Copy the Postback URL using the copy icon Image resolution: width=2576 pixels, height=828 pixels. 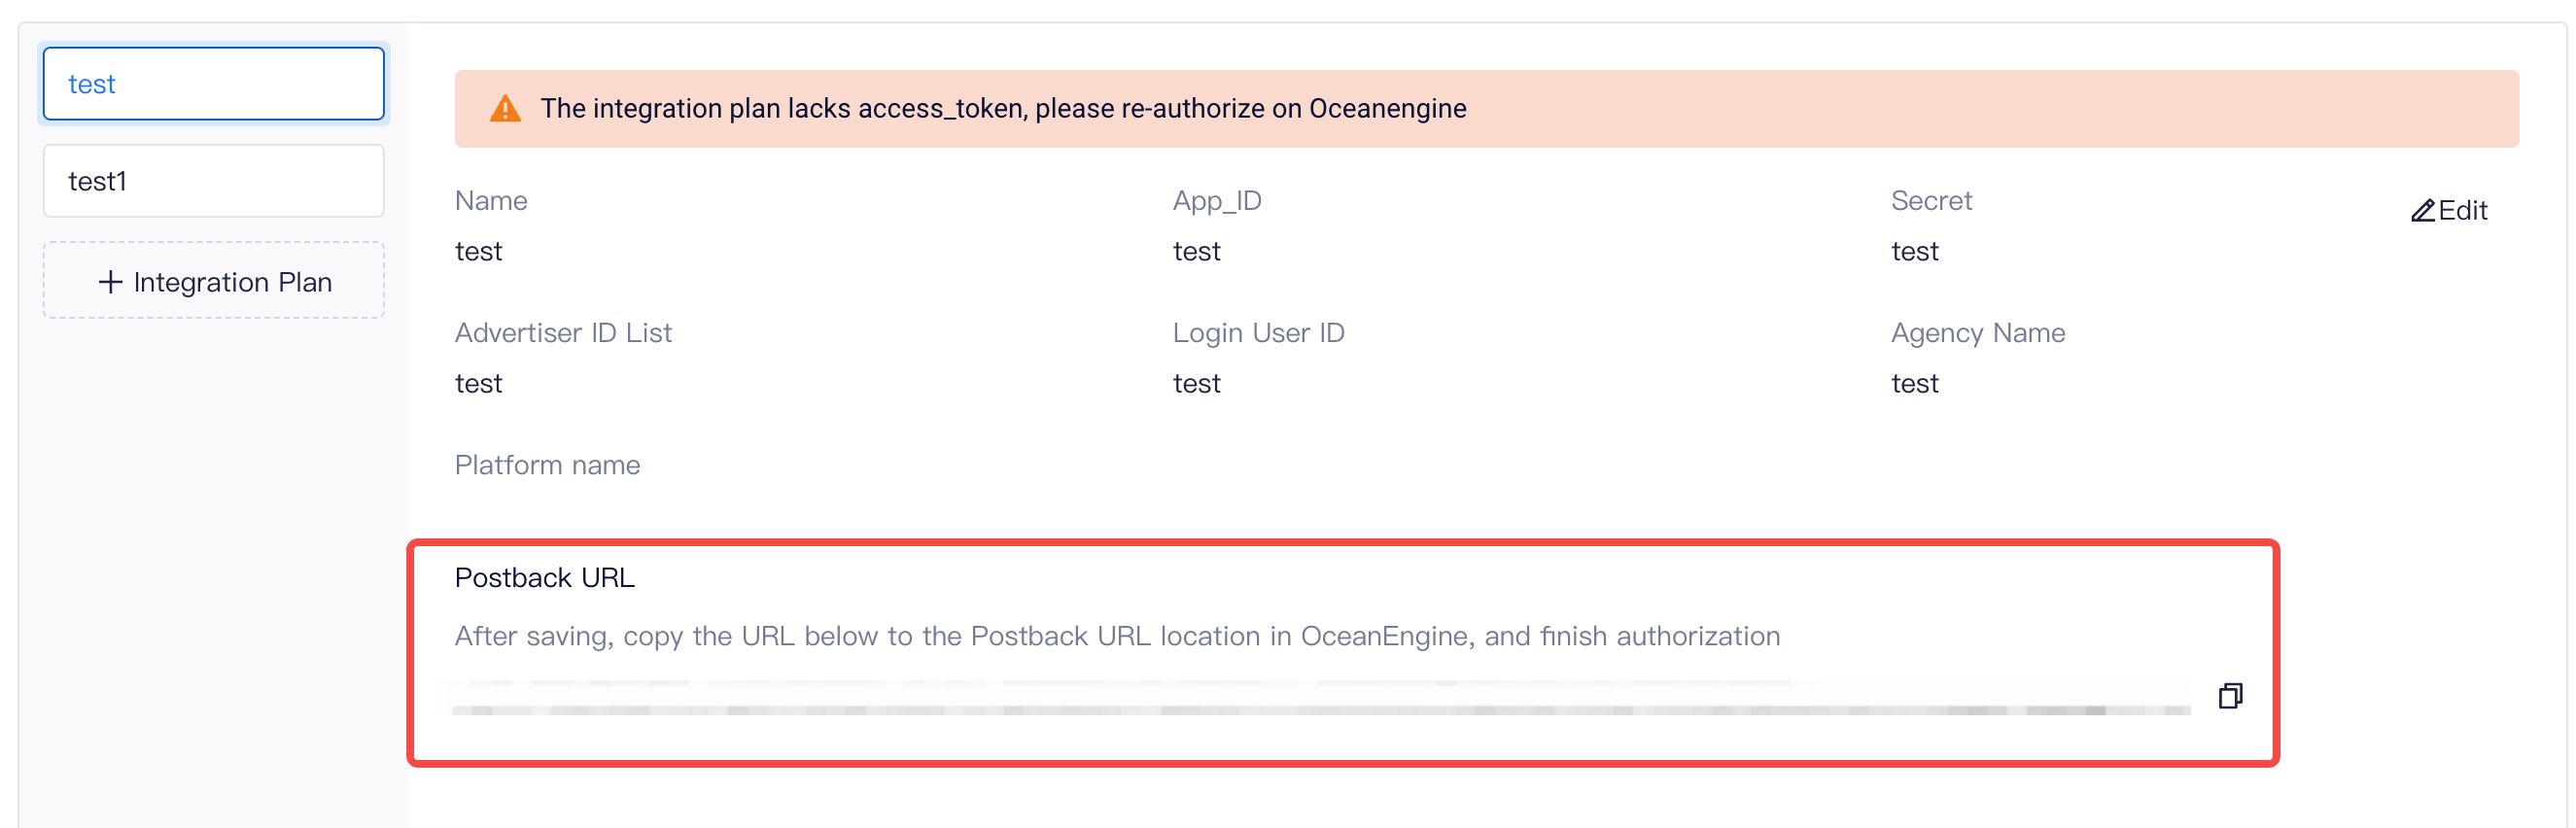(x=2229, y=696)
